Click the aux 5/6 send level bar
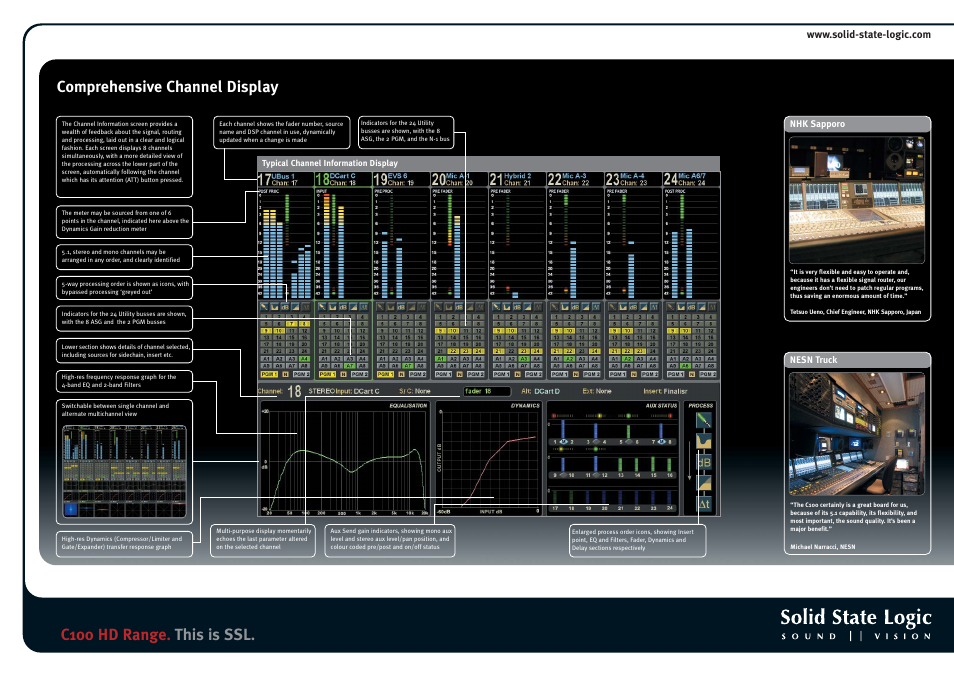Viewport: 954px width, 675px height. [628, 432]
